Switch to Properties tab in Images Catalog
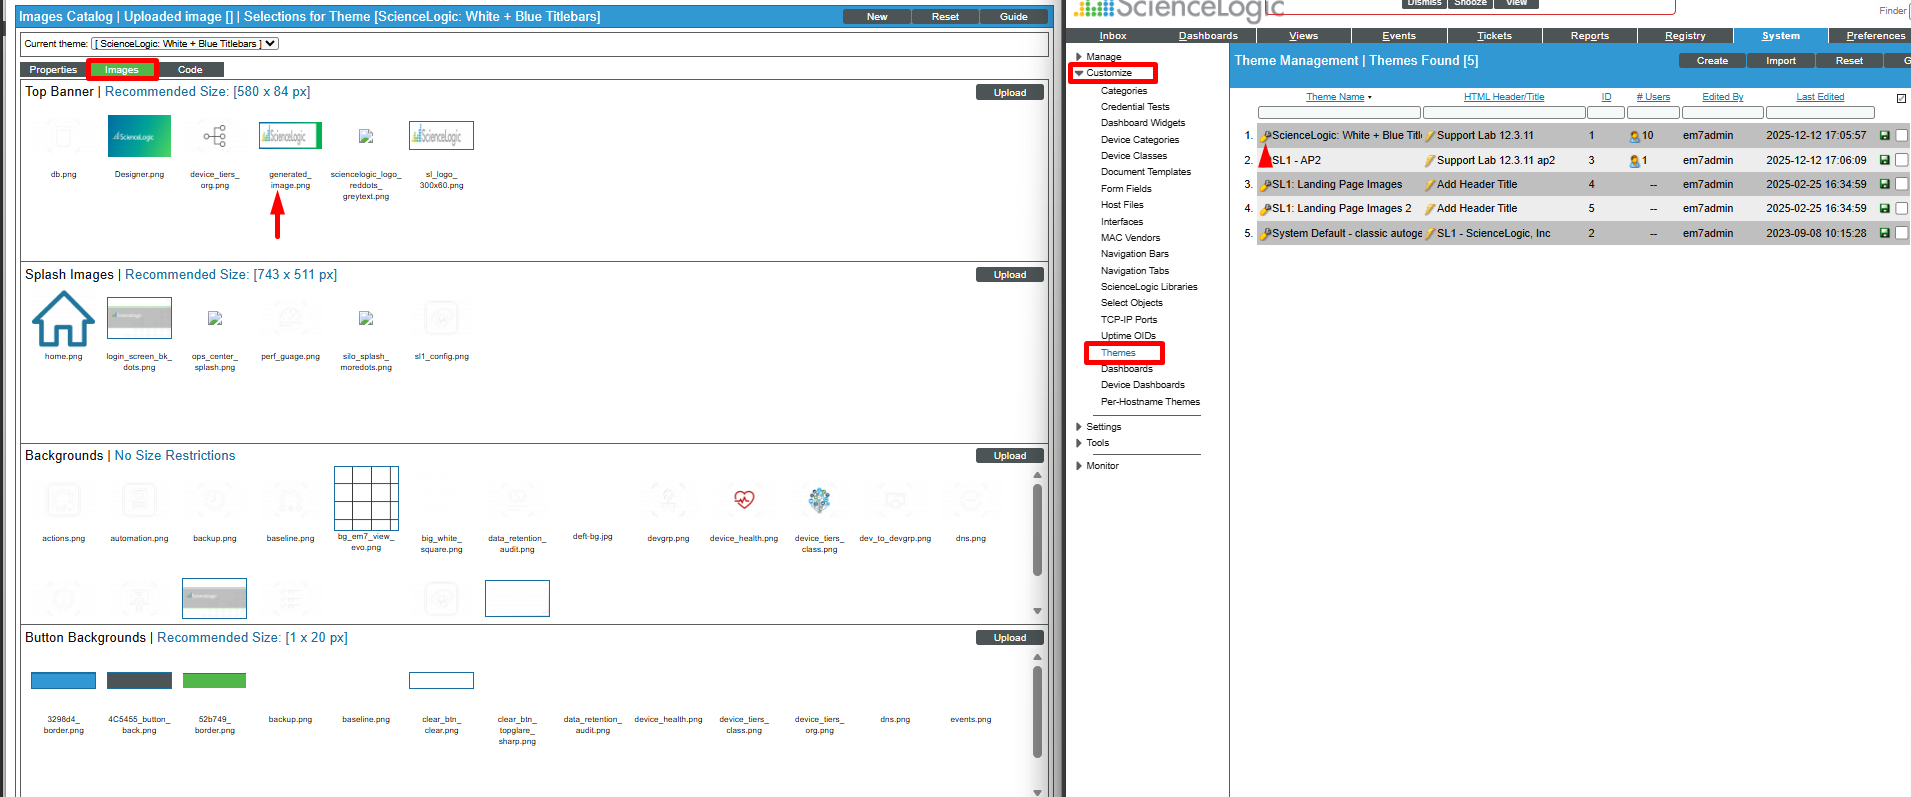 pyautogui.click(x=53, y=70)
